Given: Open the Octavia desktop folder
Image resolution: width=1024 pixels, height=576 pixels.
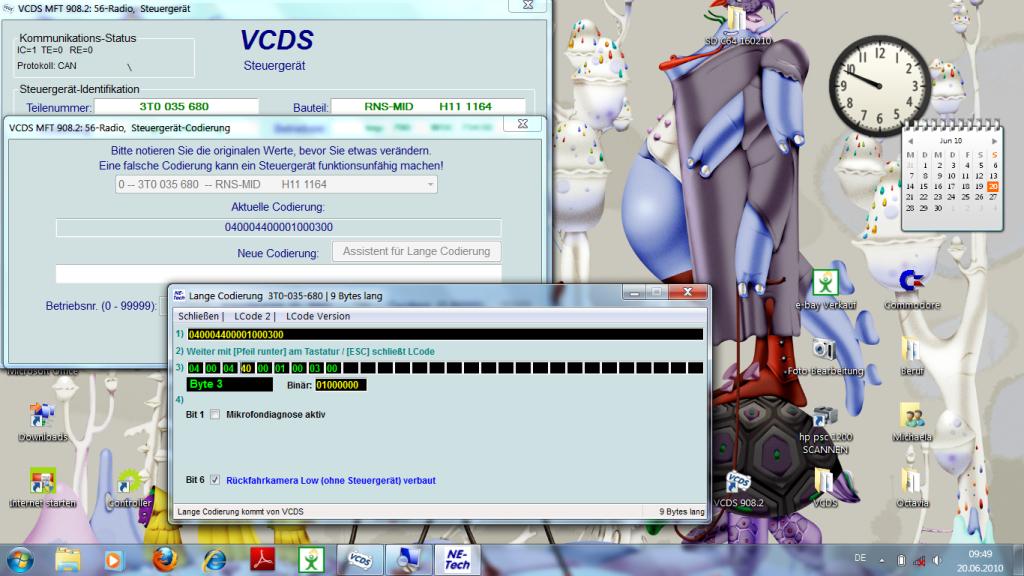Looking at the screenshot, I should coord(912,488).
